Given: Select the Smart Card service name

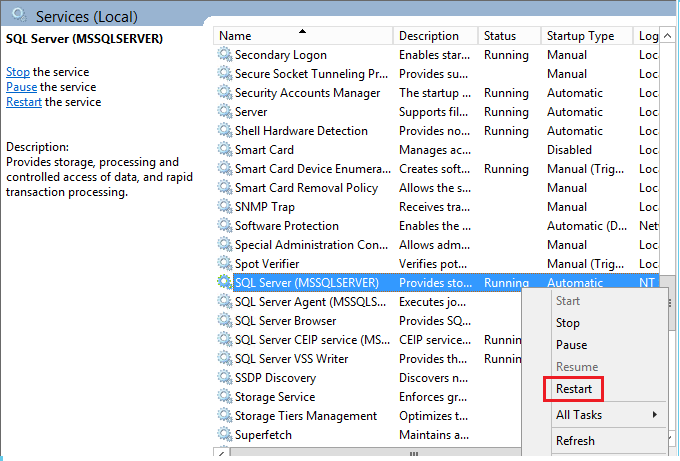Looking at the screenshot, I should (x=264, y=150).
